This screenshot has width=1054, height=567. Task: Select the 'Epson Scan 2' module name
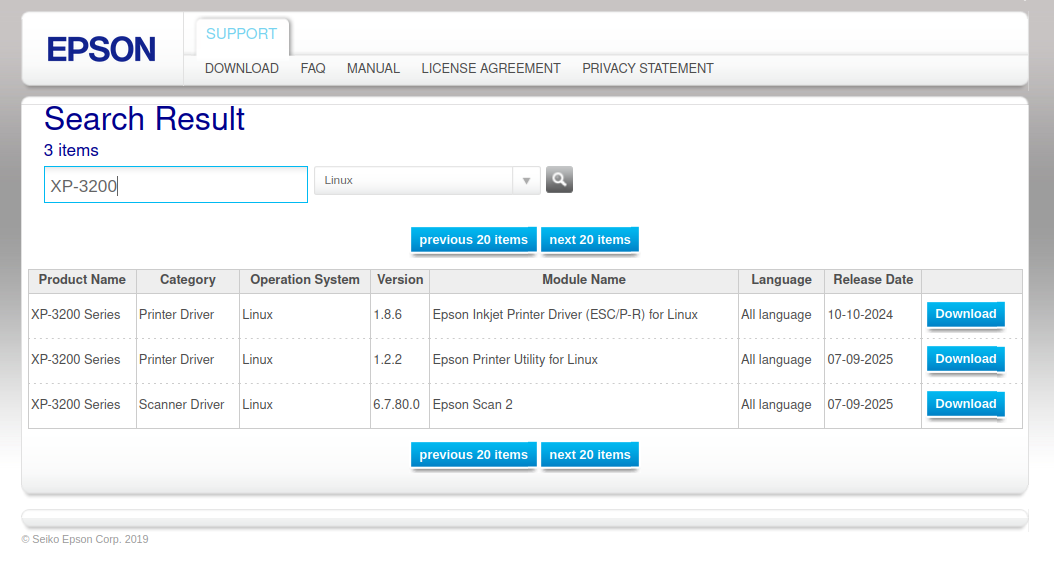click(x=473, y=404)
